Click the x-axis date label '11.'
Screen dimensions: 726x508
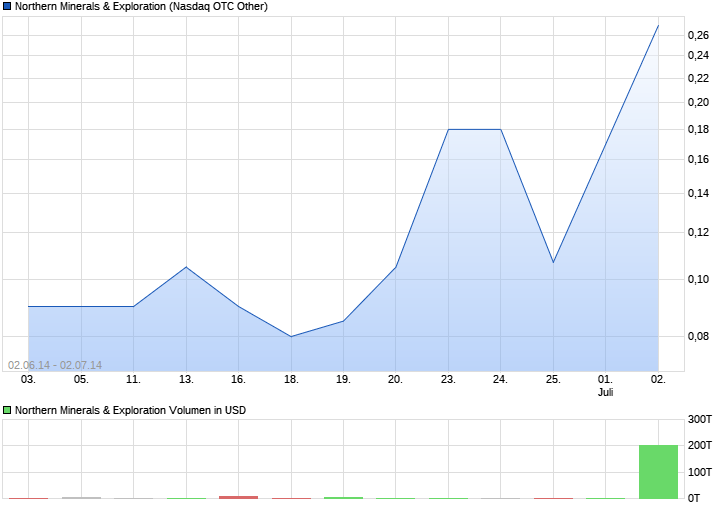[x=133, y=380]
